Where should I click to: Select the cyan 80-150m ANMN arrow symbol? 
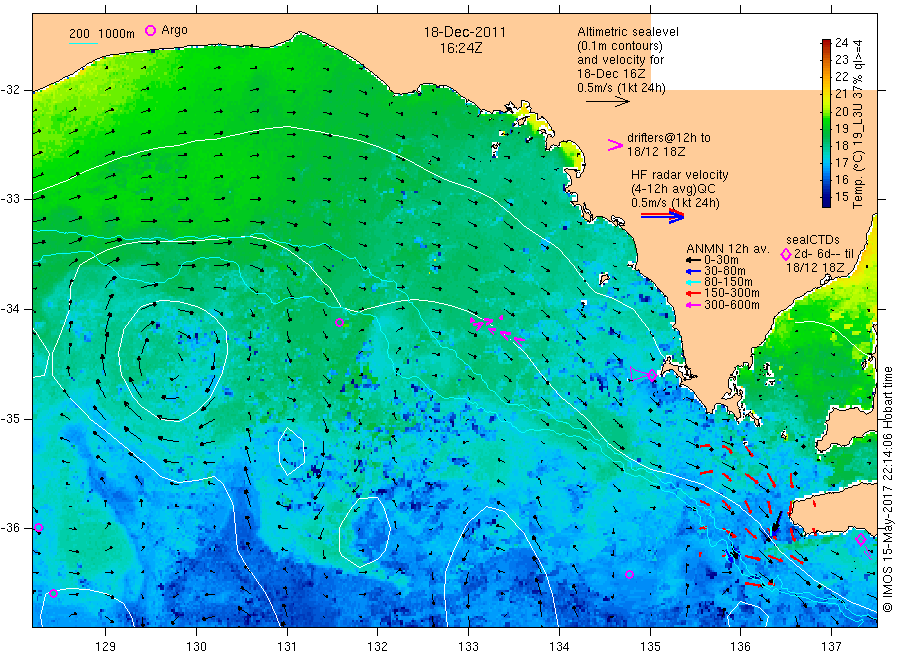(x=694, y=282)
